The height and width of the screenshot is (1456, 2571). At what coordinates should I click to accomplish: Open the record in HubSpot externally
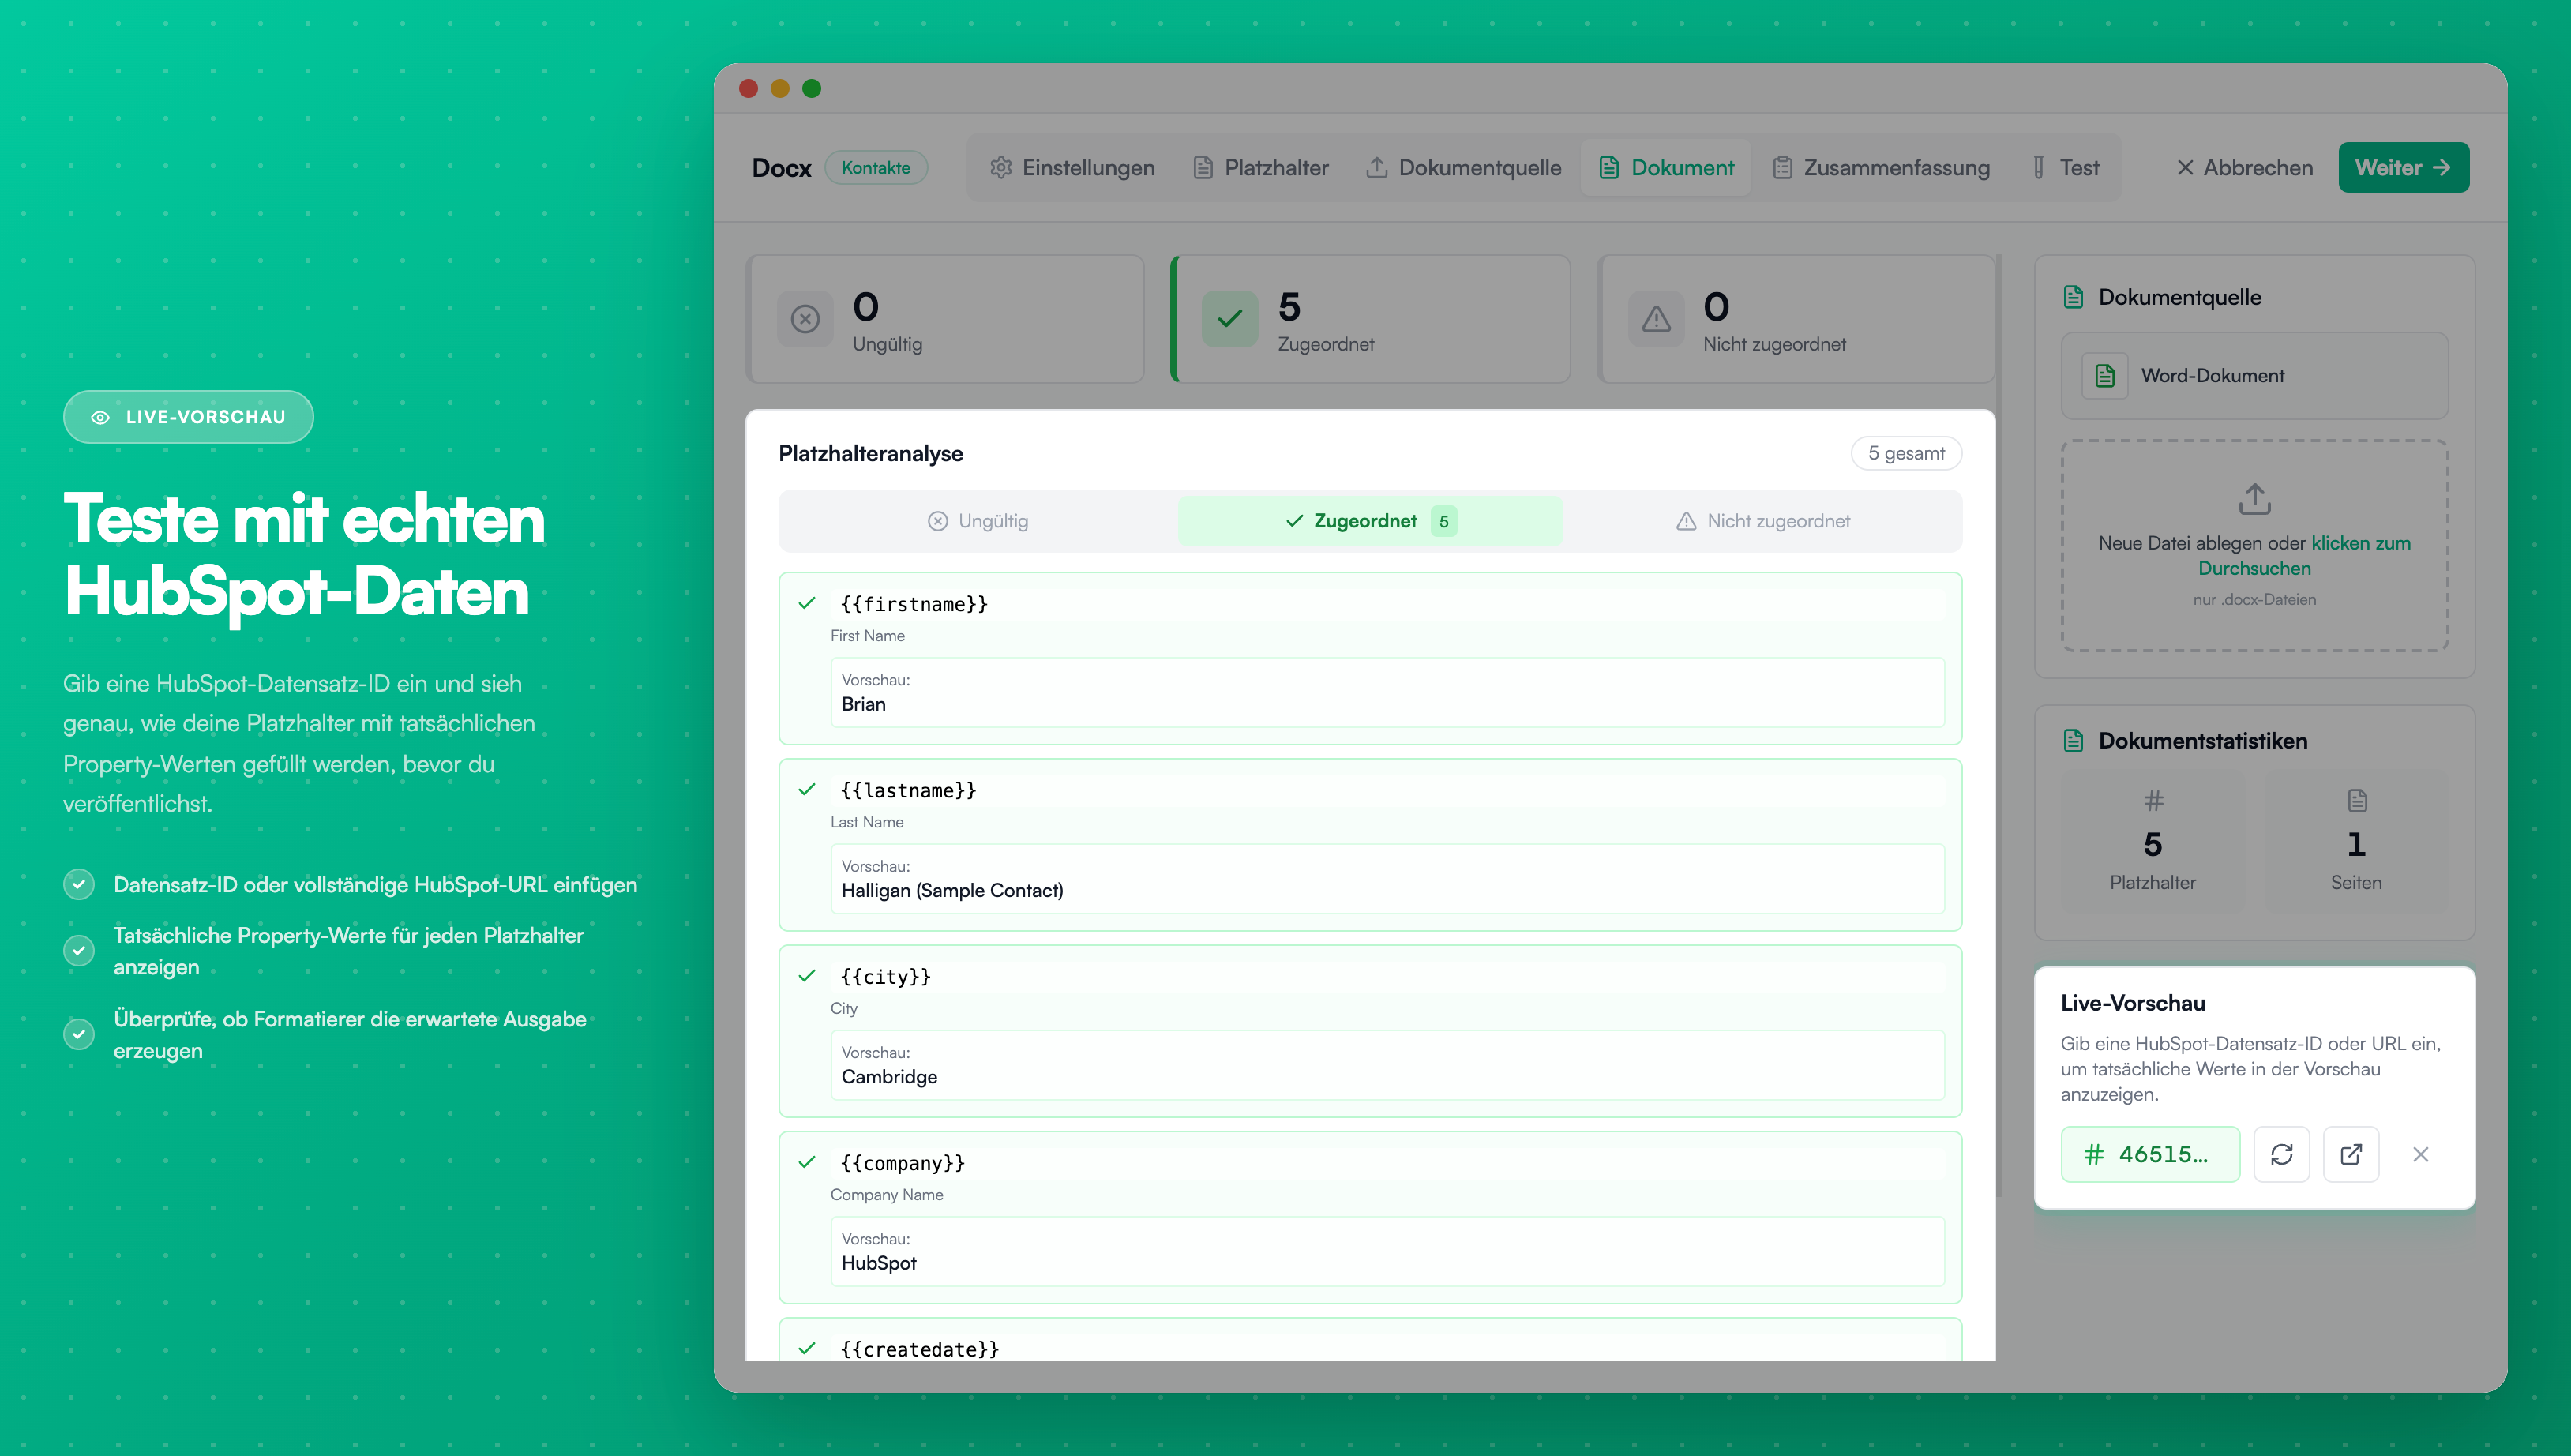coord(2351,1154)
